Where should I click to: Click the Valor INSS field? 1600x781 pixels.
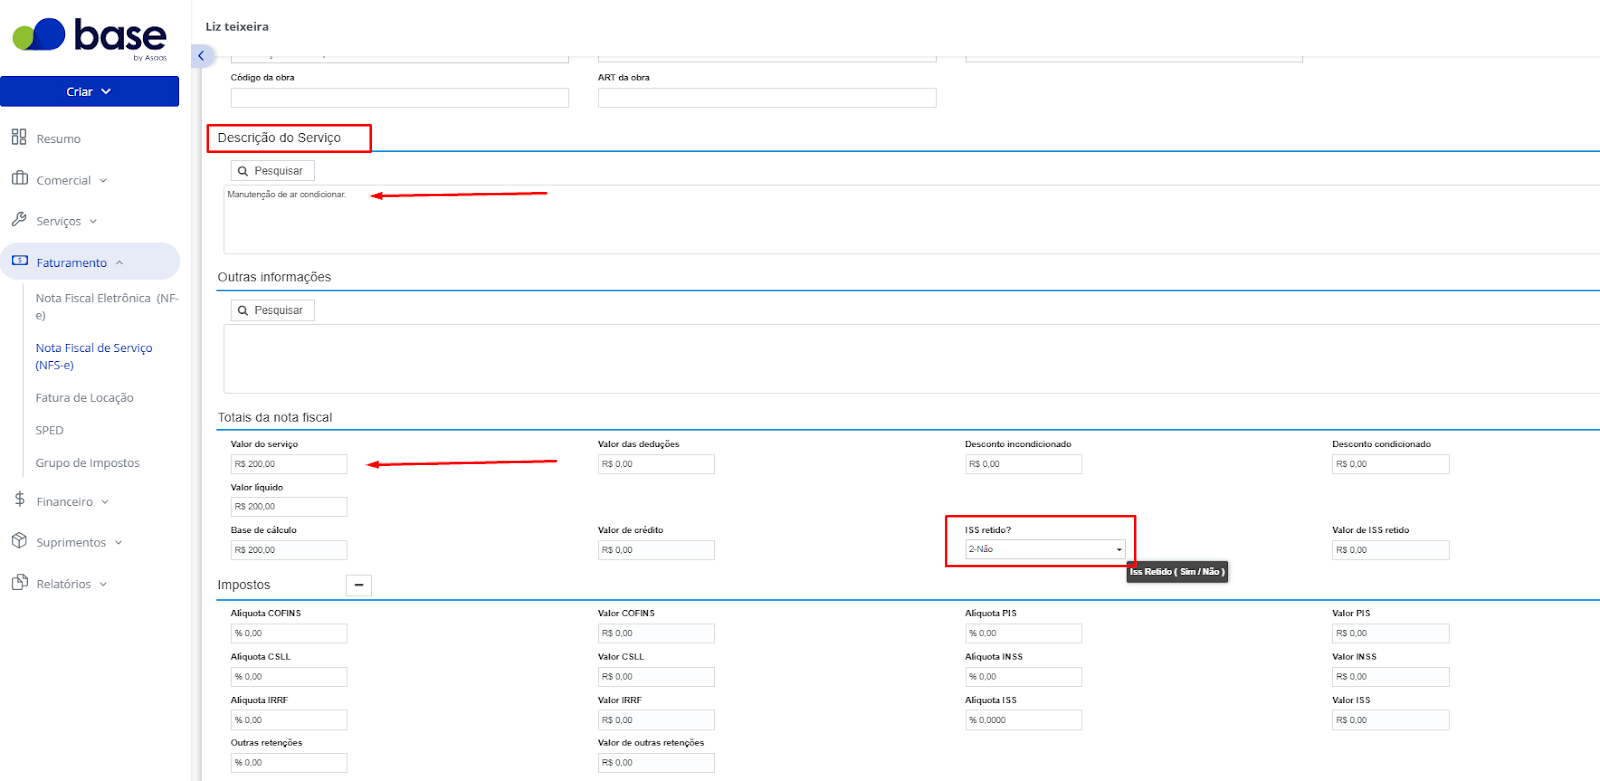[1390, 677]
